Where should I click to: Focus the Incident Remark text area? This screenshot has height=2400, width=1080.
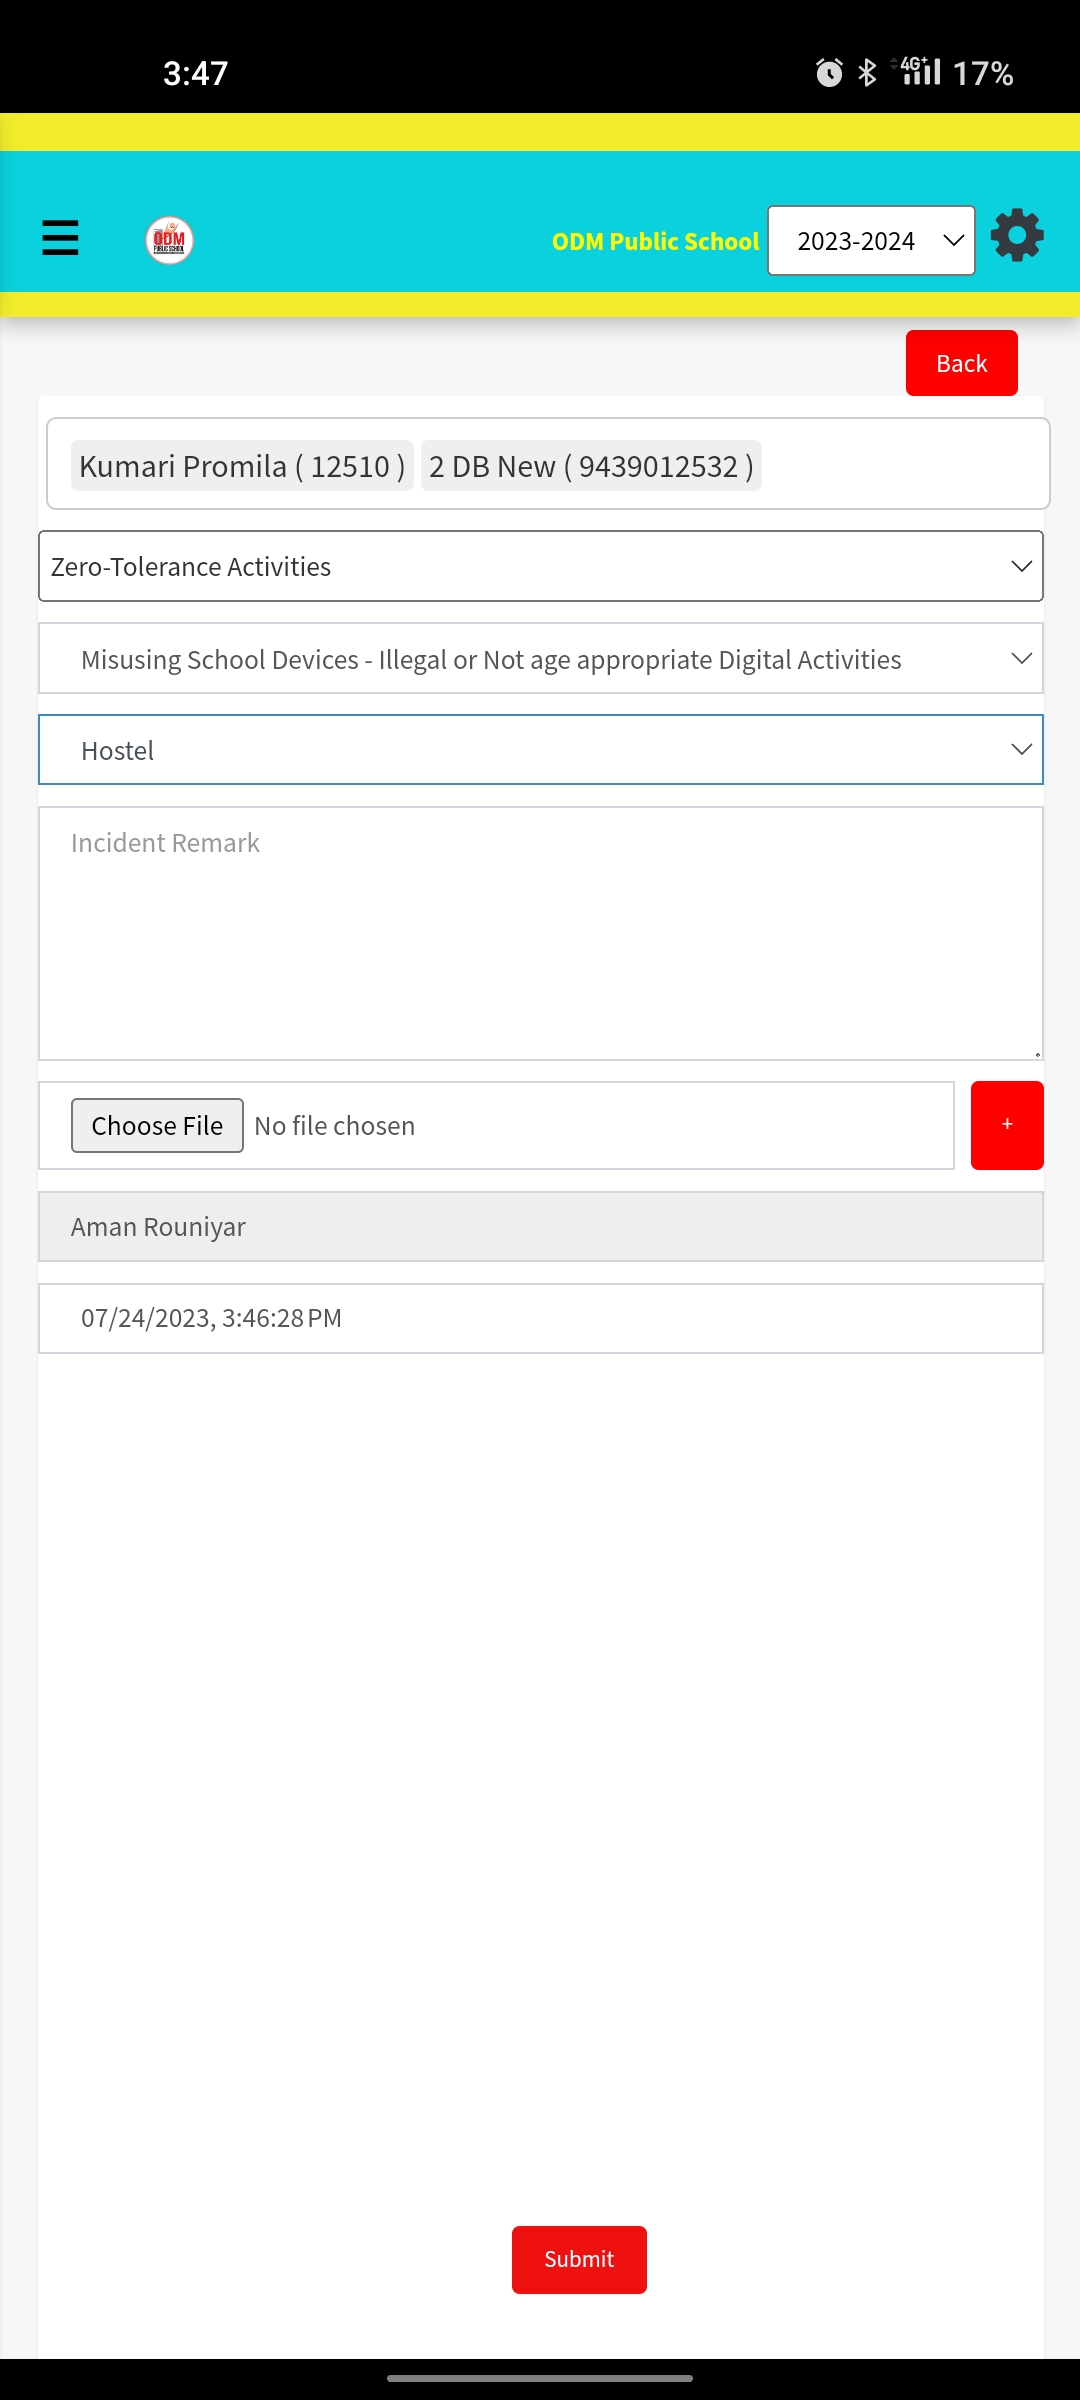[540, 933]
